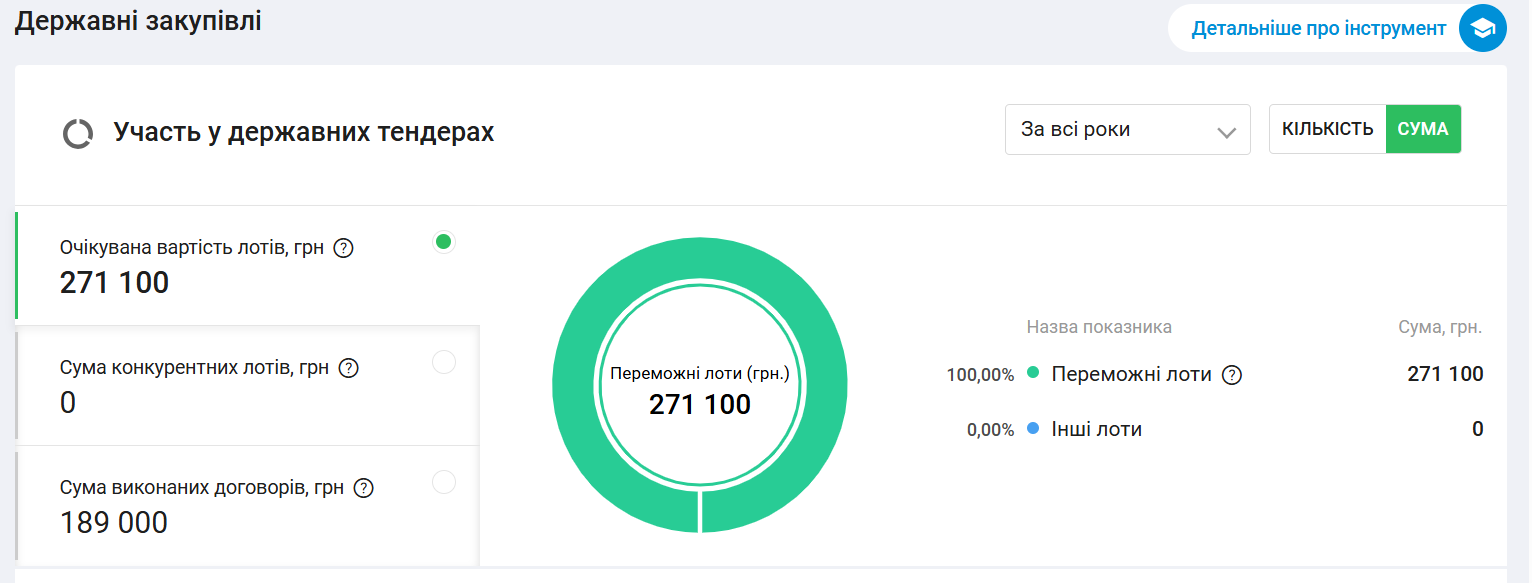Open help tooltip for 'Сума виконаних договорів'
Image resolution: width=1532 pixels, height=583 pixels.
pyautogui.click(x=364, y=488)
